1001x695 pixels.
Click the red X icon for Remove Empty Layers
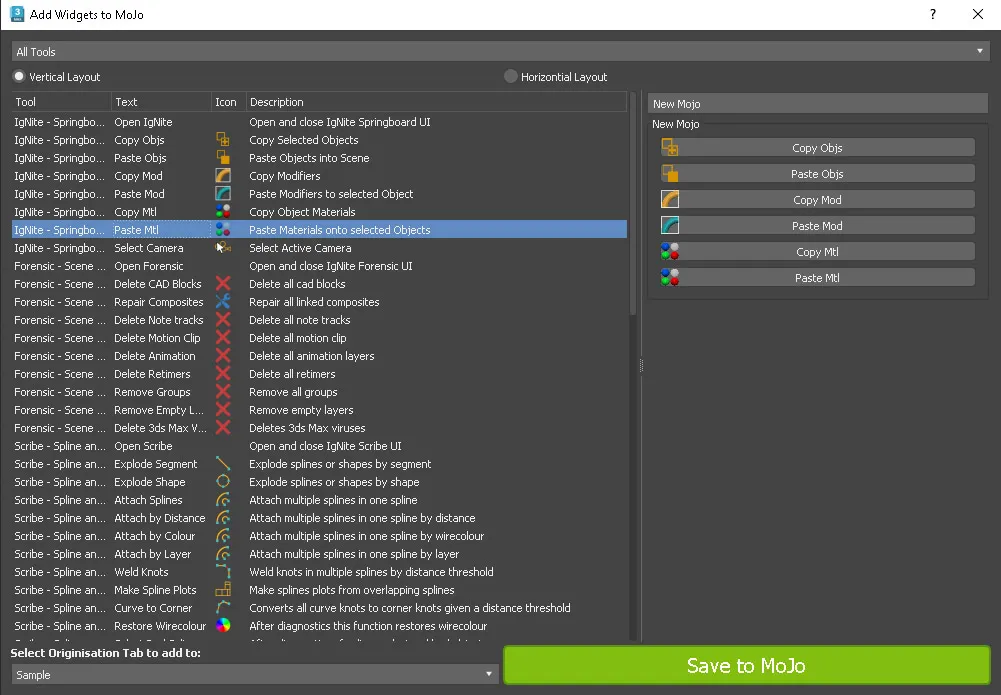pos(223,410)
